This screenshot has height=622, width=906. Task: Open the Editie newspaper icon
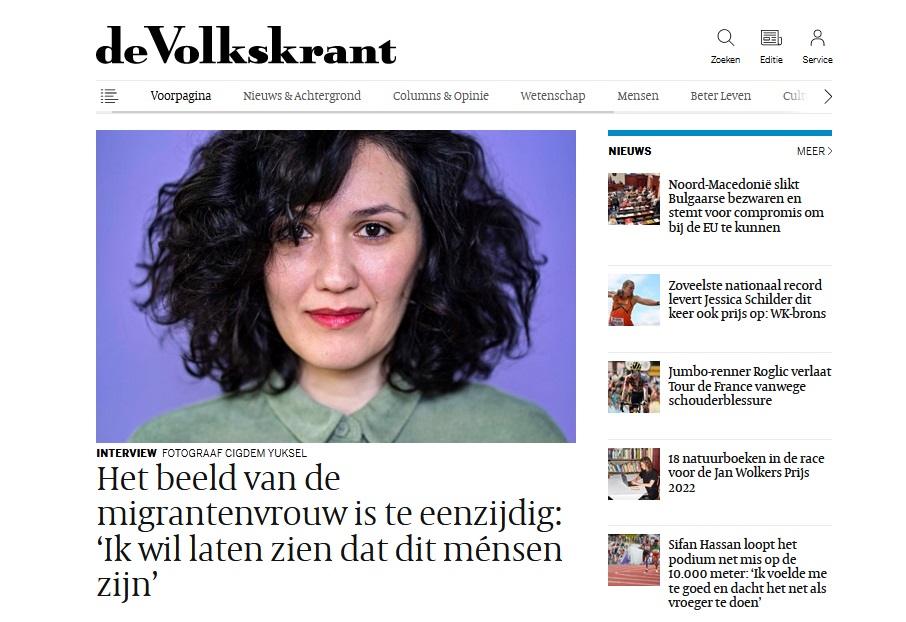click(771, 38)
